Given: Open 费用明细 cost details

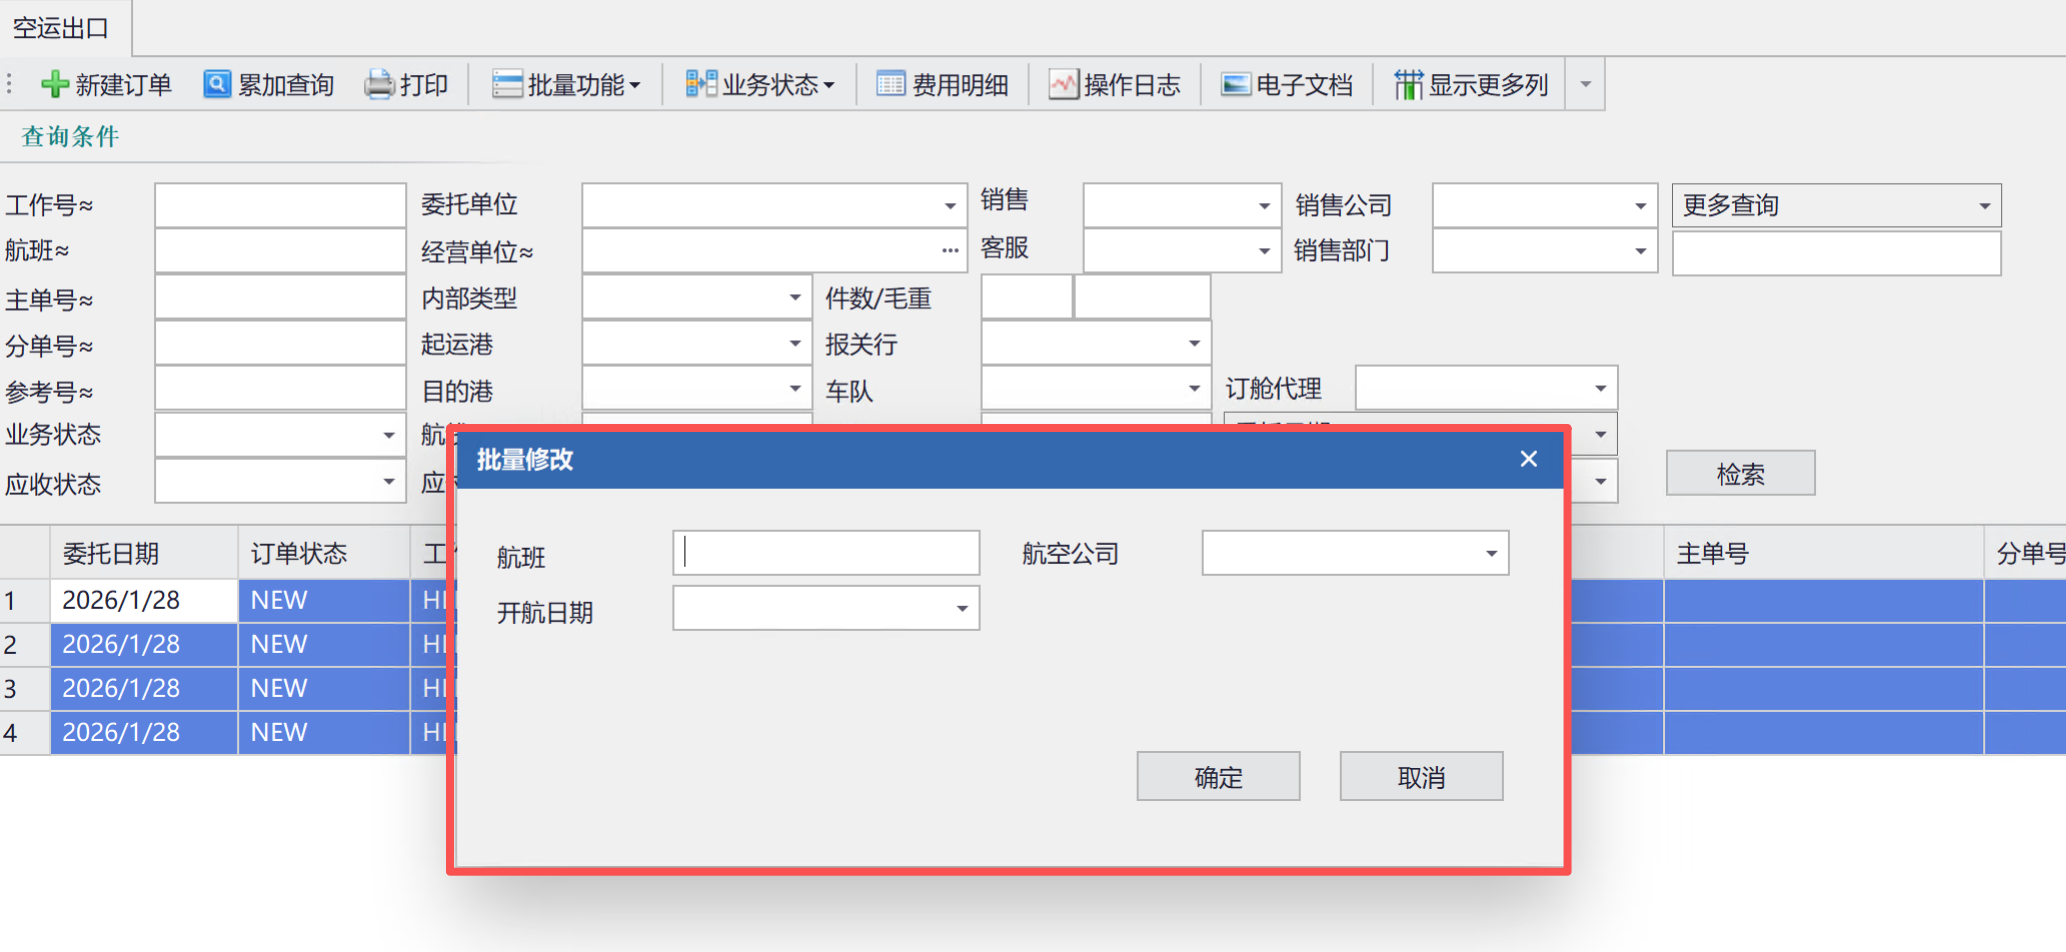Looking at the screenshot, I should click(x=941, y=84).
